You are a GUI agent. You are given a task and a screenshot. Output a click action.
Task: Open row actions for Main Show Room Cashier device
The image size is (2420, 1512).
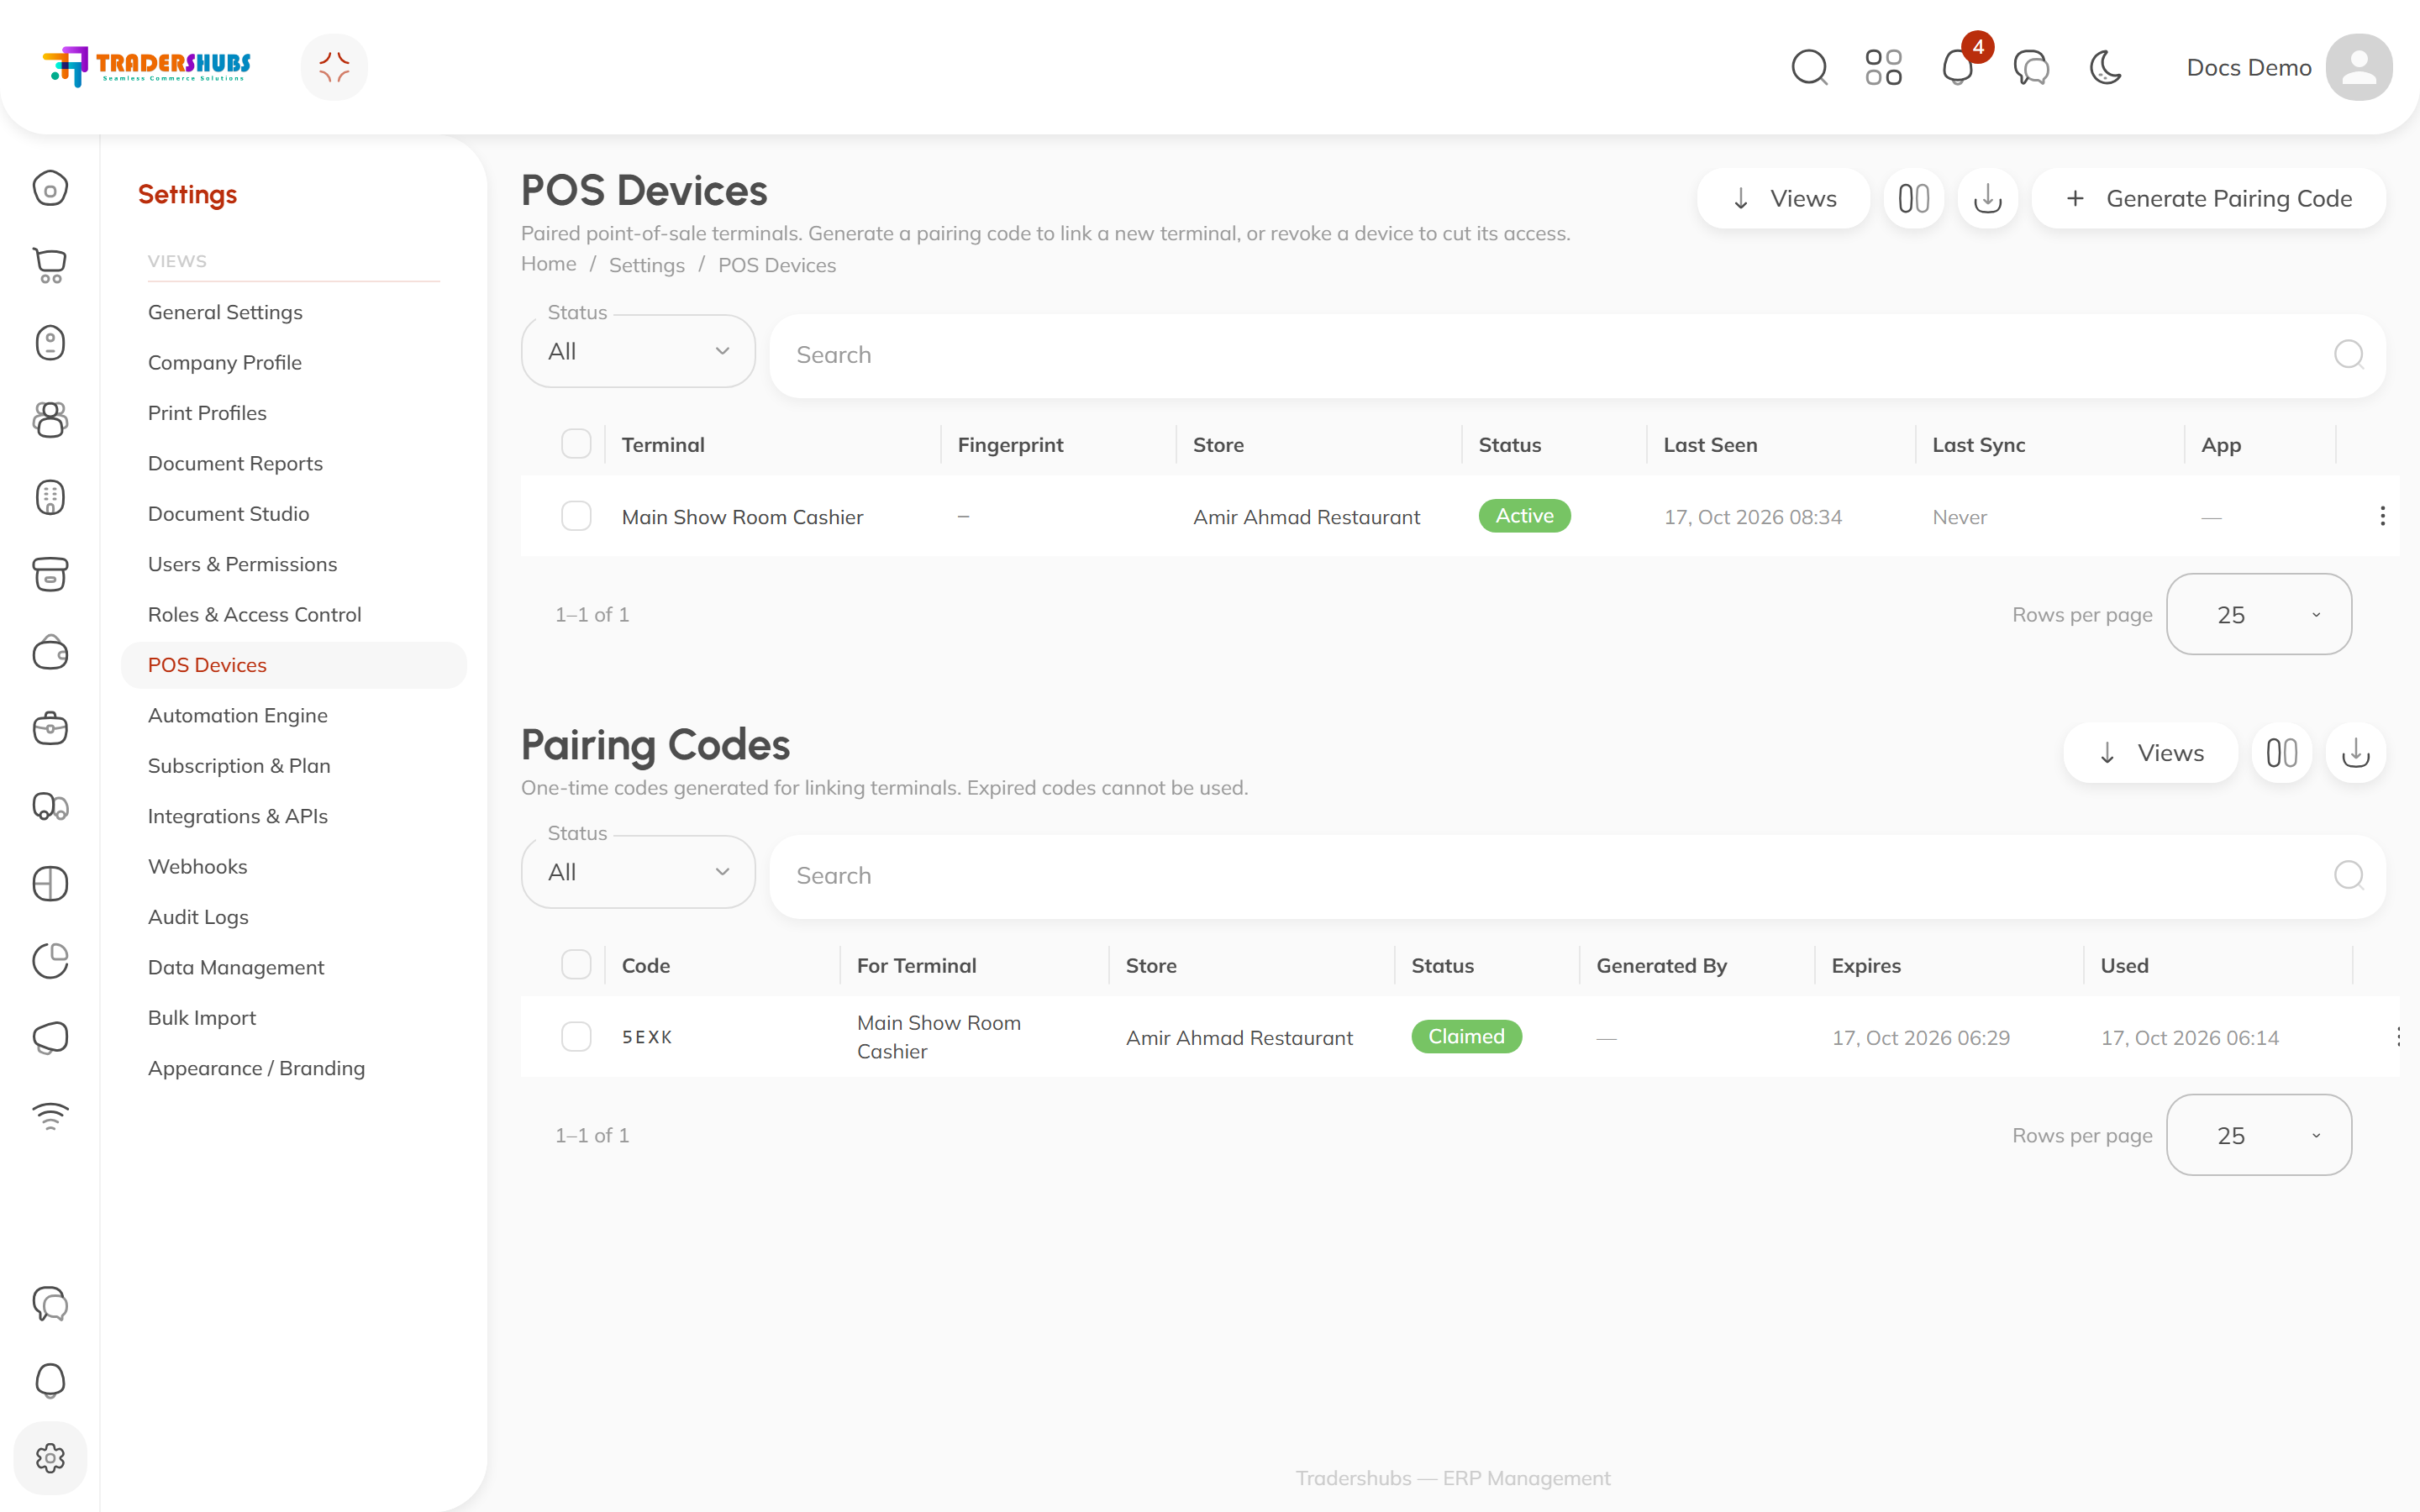pyautogui.click(x=2383, y=516)
